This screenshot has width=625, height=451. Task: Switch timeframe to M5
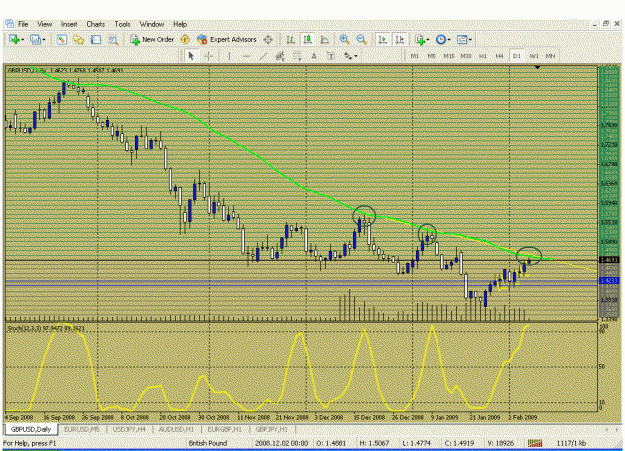(x=431, y=56)
